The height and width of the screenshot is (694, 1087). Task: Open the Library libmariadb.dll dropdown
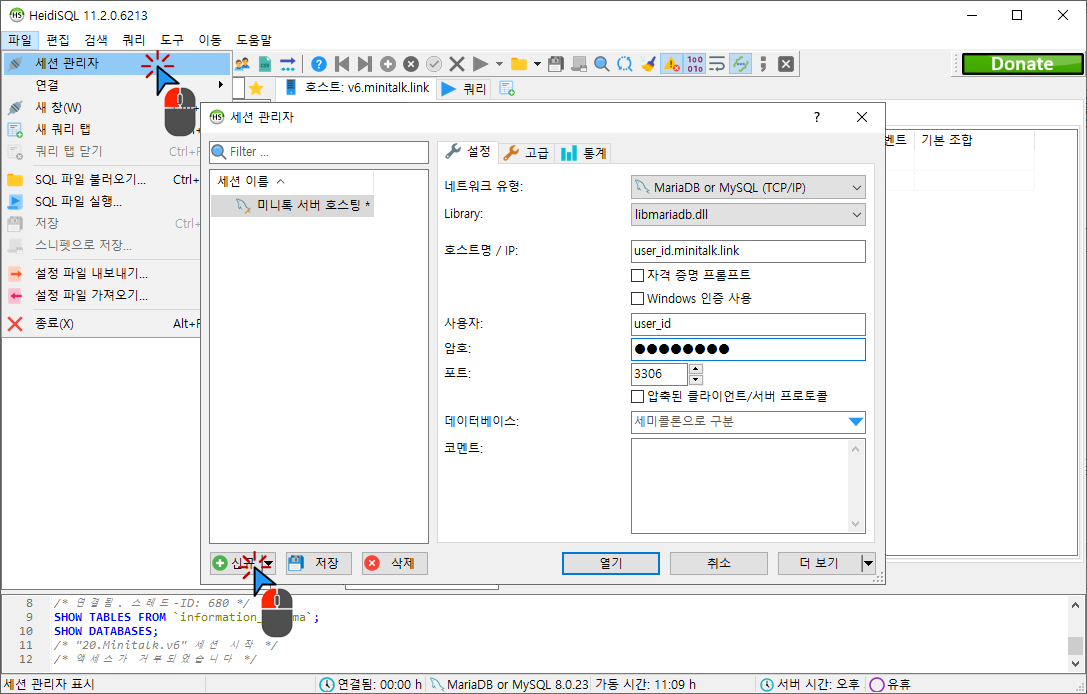[x=748, y=215]
